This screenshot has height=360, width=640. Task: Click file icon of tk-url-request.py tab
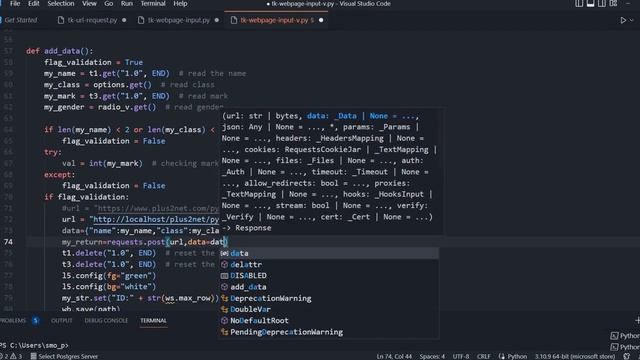point(61,20)
